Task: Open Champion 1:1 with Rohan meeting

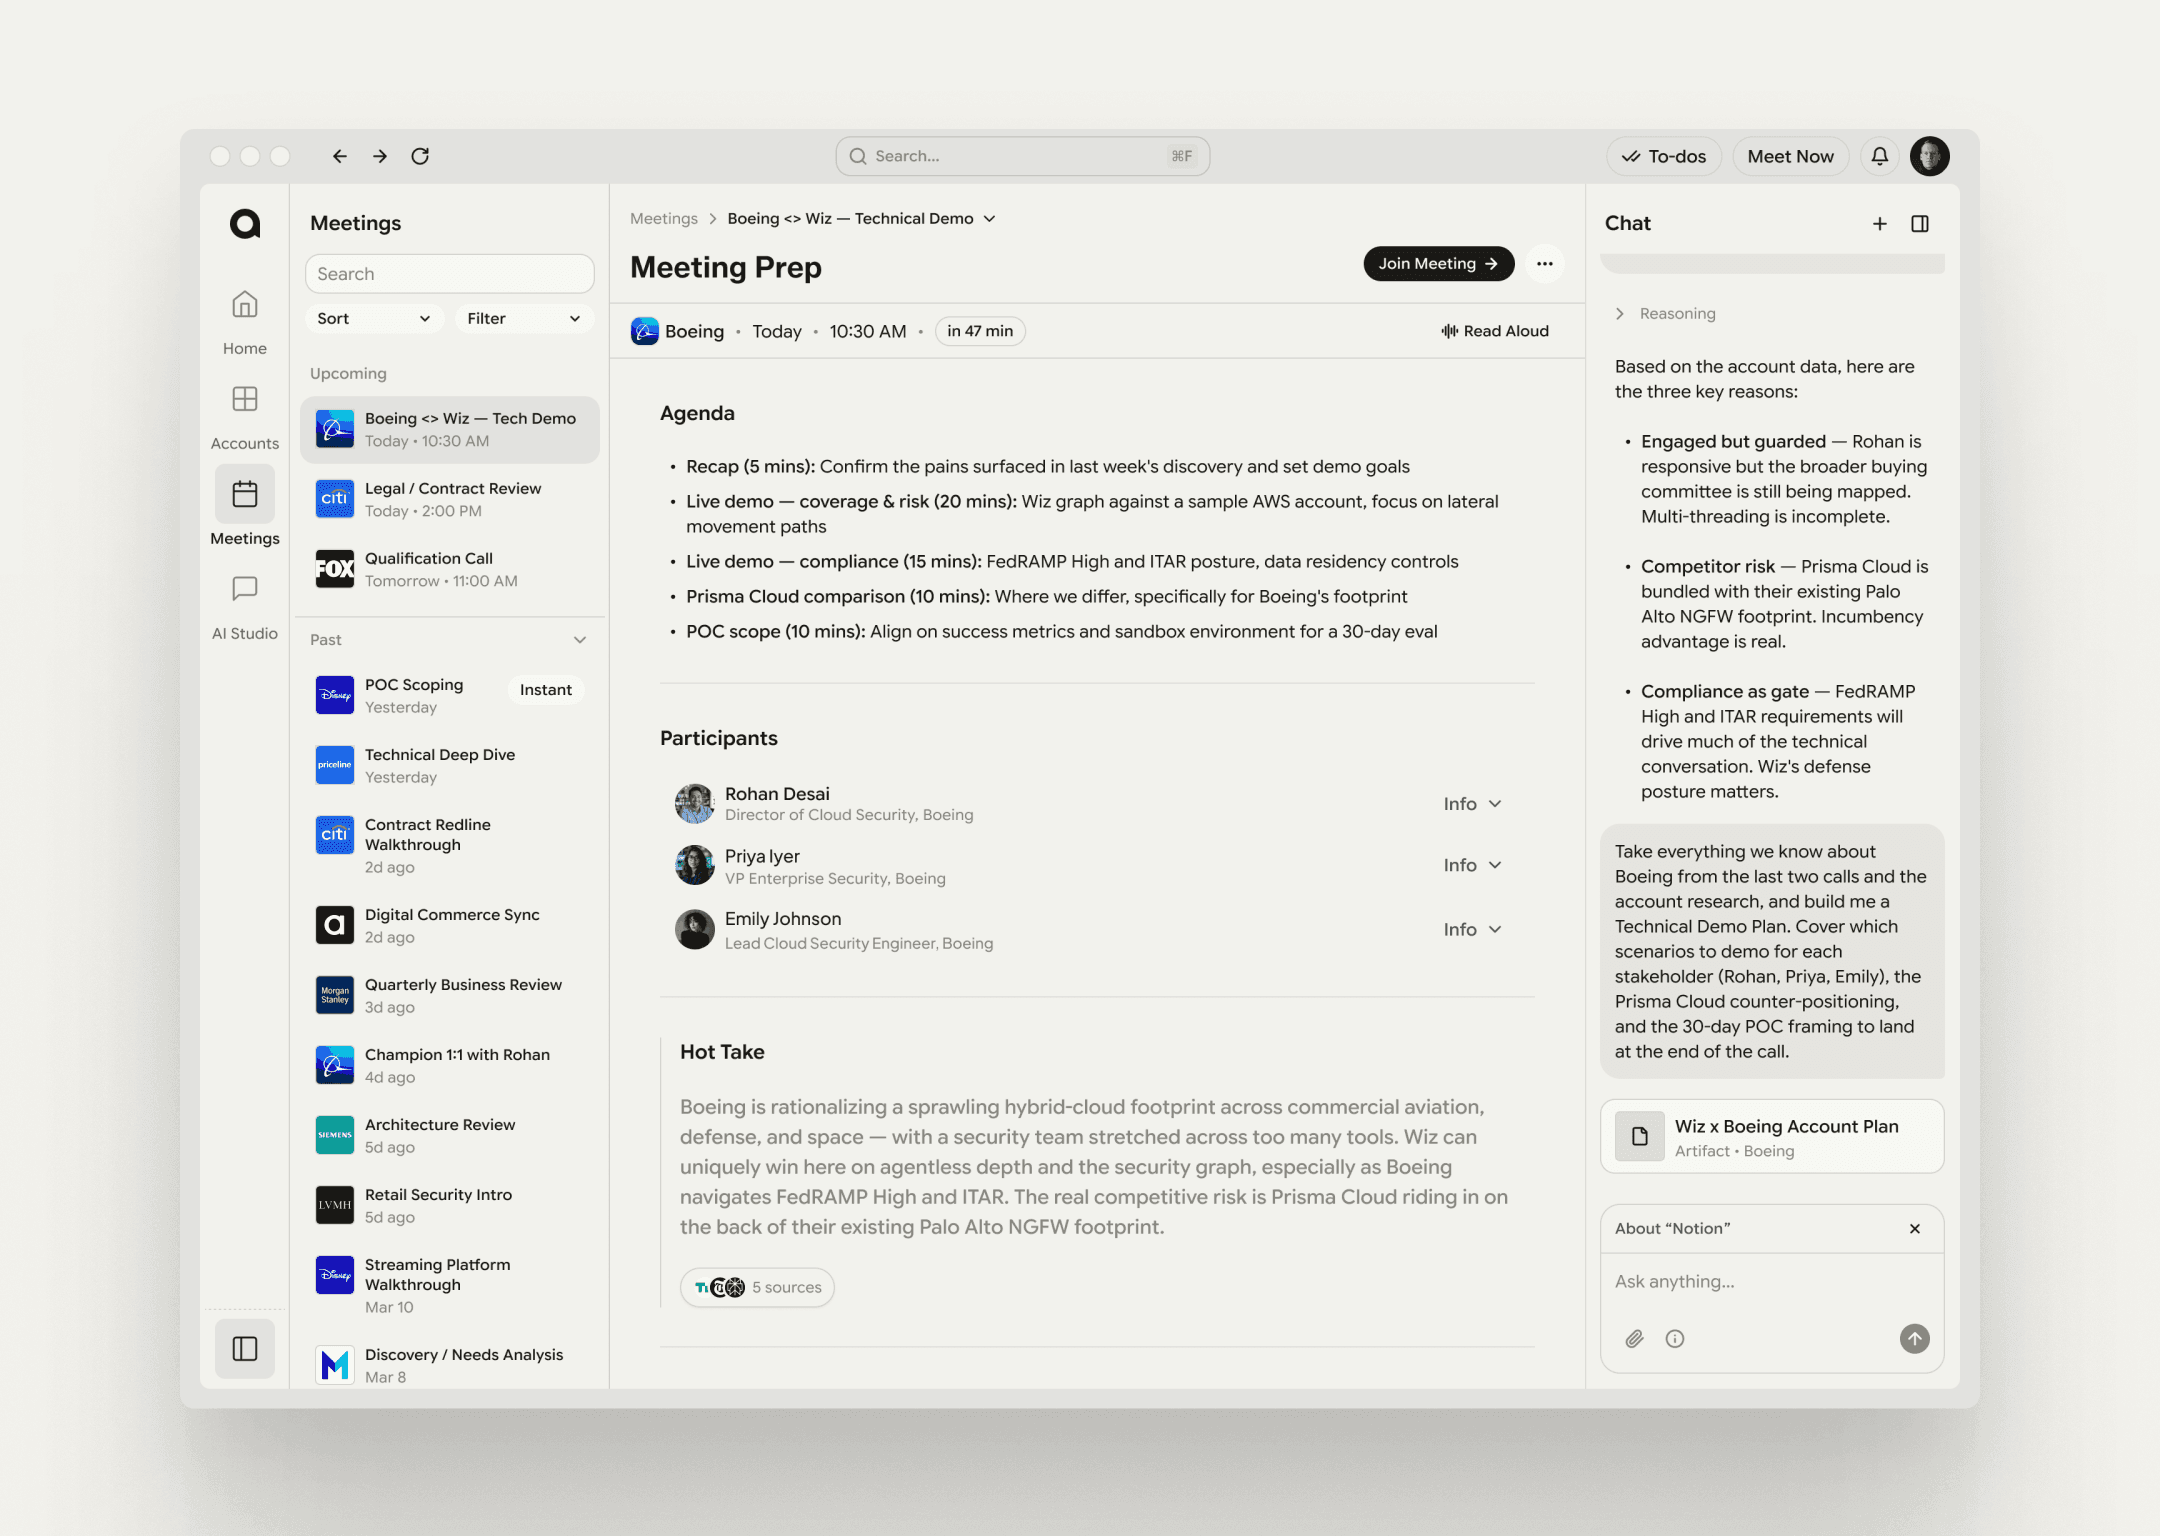Action: click(450, 1065)
